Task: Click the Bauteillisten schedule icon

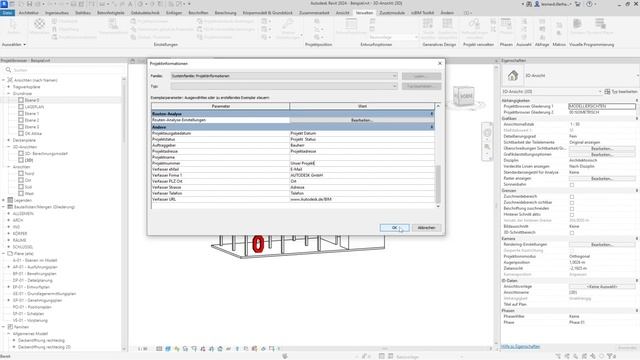Action: coord(10,207)
